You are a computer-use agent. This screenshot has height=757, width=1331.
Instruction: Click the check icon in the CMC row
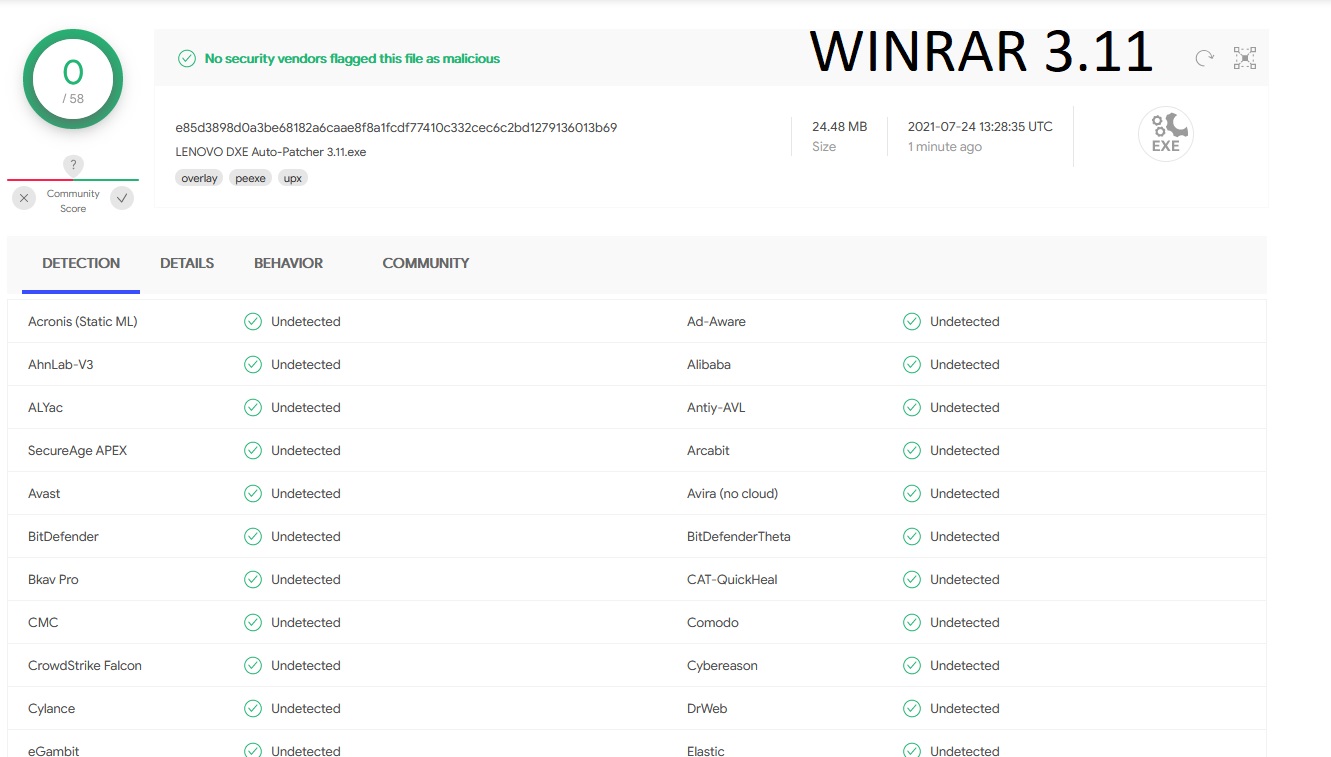tap(253, 623)
